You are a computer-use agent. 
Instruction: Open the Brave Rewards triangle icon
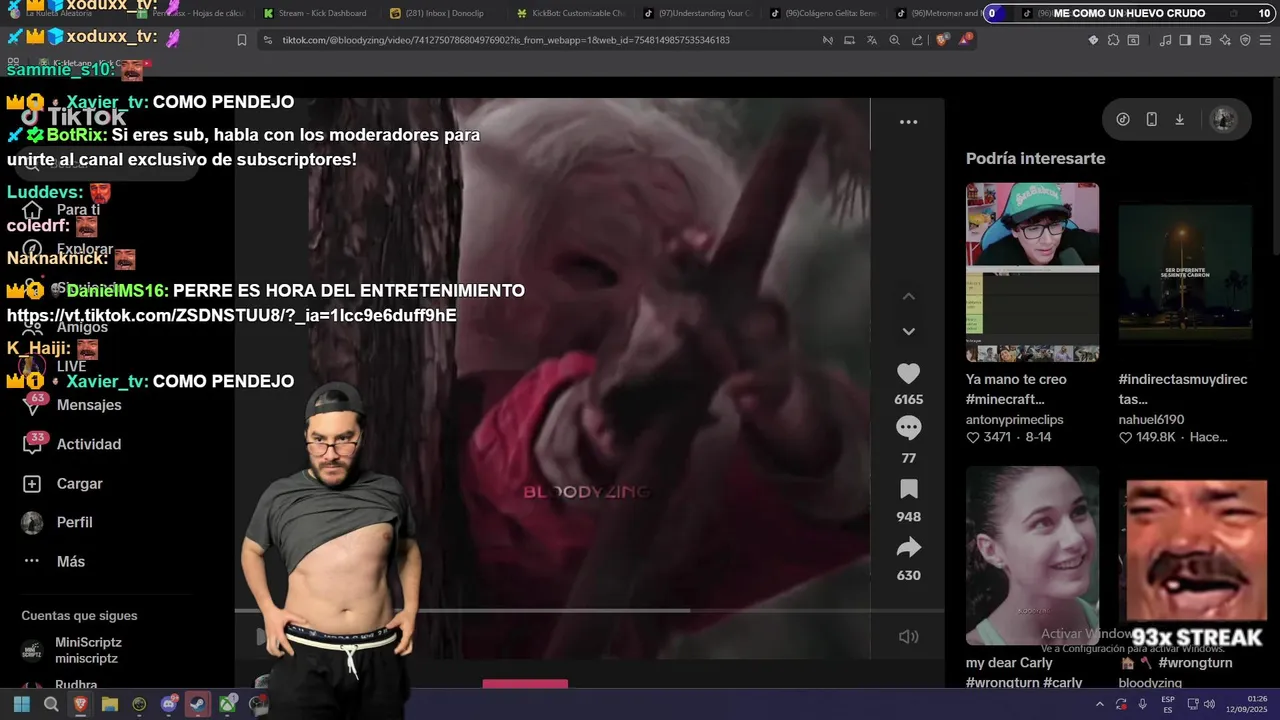tap(966, 40)
